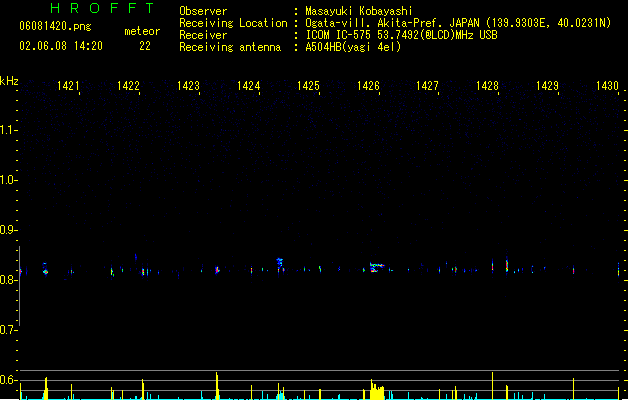Click the 0.8 kHz frequency label

(7, 280)
